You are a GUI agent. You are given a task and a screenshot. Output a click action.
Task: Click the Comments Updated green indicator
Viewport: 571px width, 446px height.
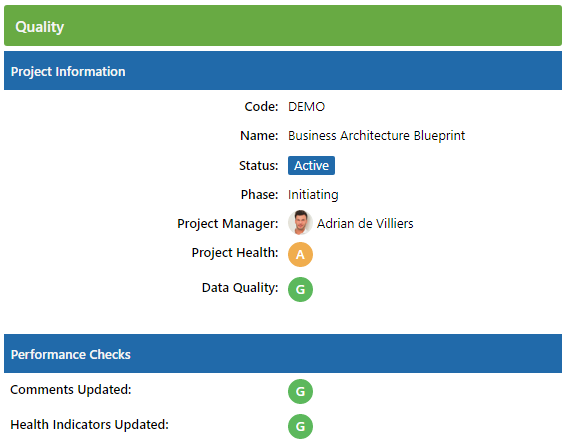click(x=300, y=391)
